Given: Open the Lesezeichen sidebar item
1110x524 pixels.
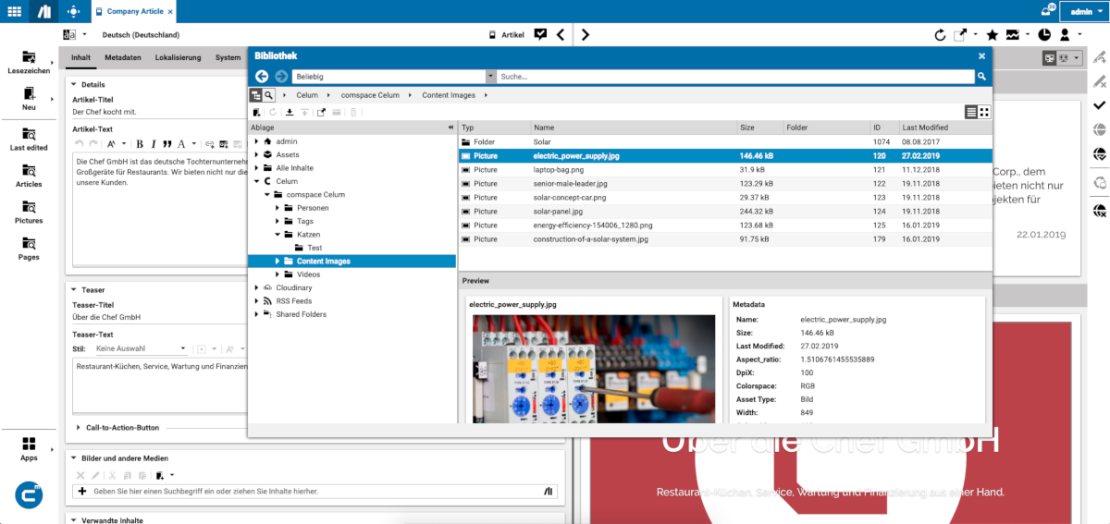Looking at the screenshot, I should pos(29,62).
